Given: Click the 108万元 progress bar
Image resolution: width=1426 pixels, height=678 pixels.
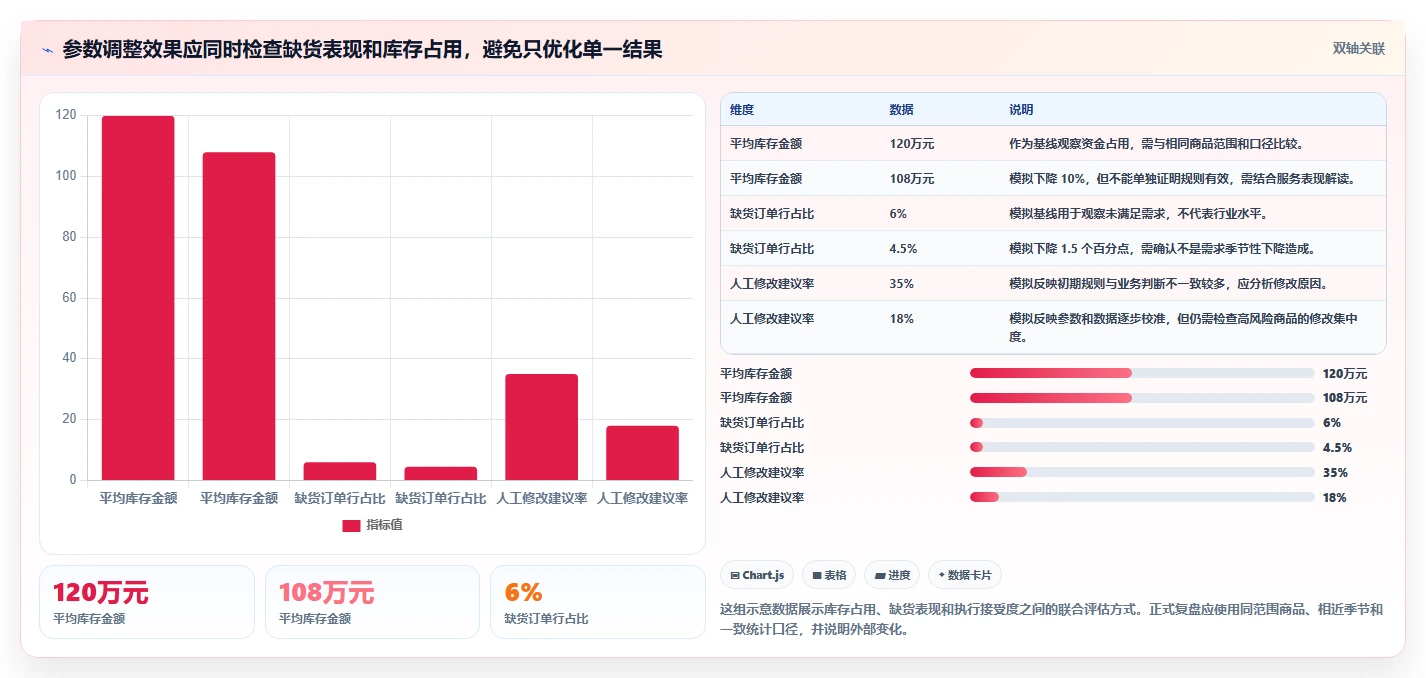Looking at the screenshot, I should pyautogui.click(x=1142, y=398).
